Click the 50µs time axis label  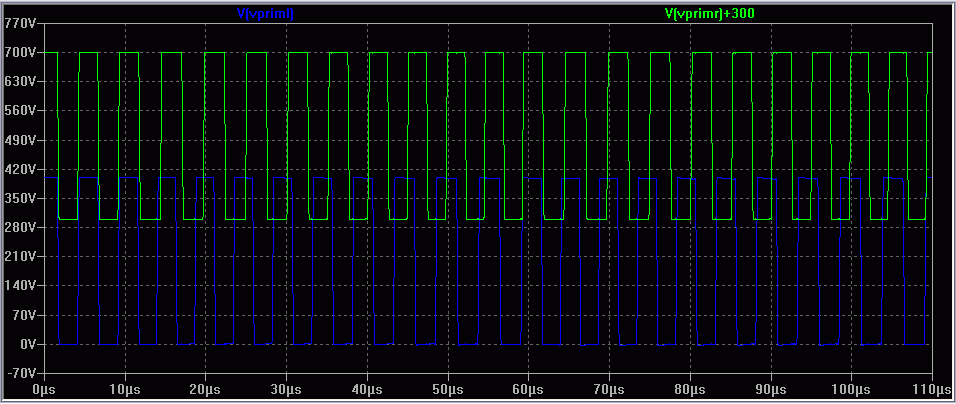click(x=448, y=388)
